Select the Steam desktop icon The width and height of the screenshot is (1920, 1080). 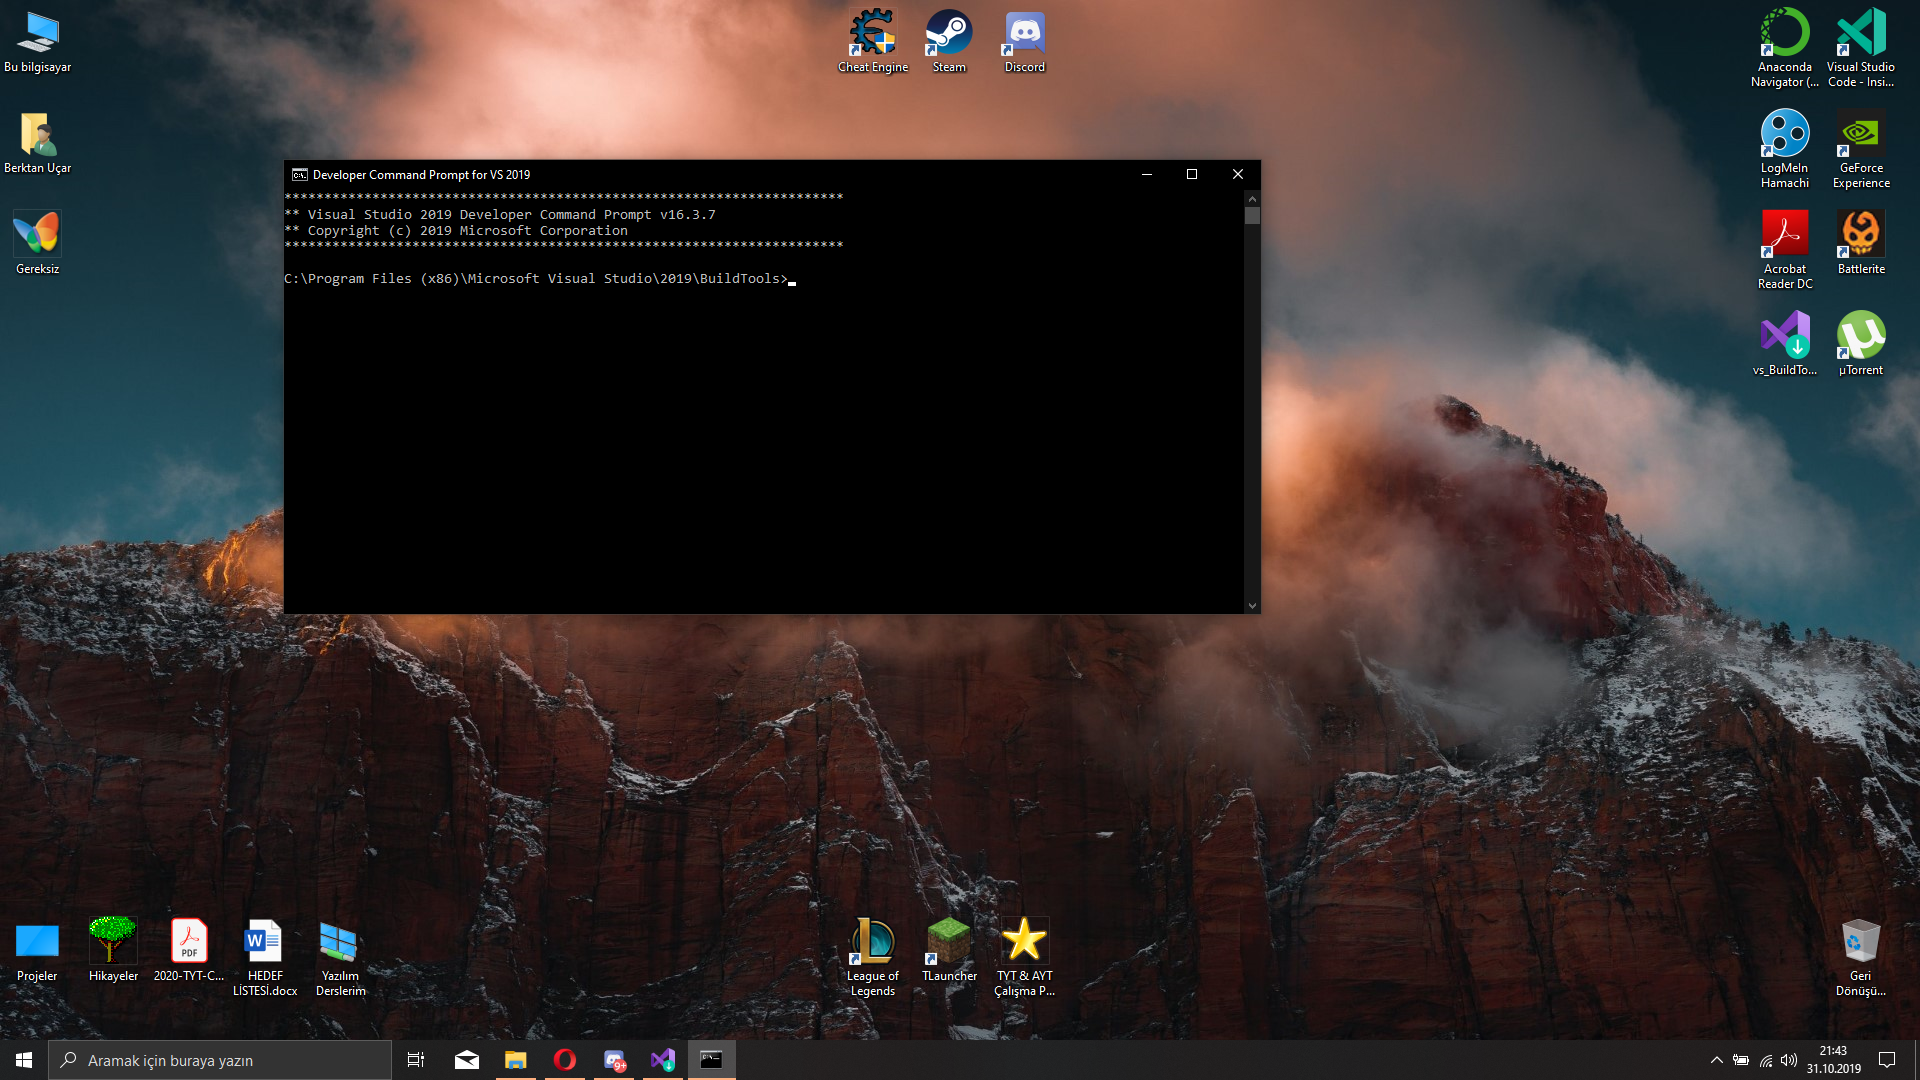point(948,40)
